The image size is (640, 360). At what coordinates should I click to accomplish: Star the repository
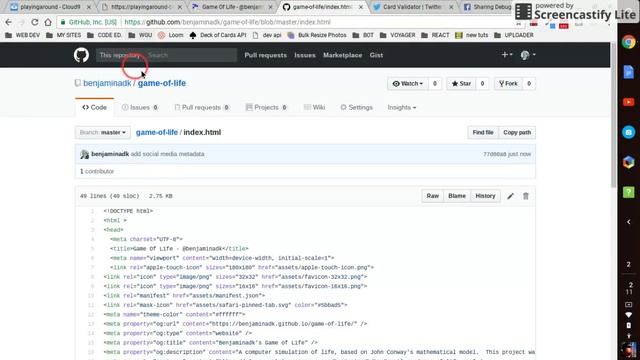pyautogui.click(x=461, y=84)
